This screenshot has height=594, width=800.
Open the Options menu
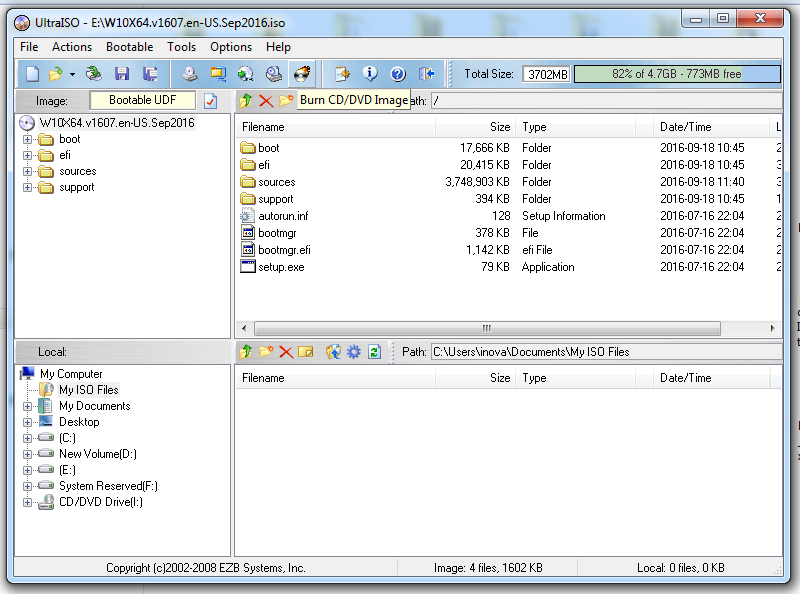(231, 47)
